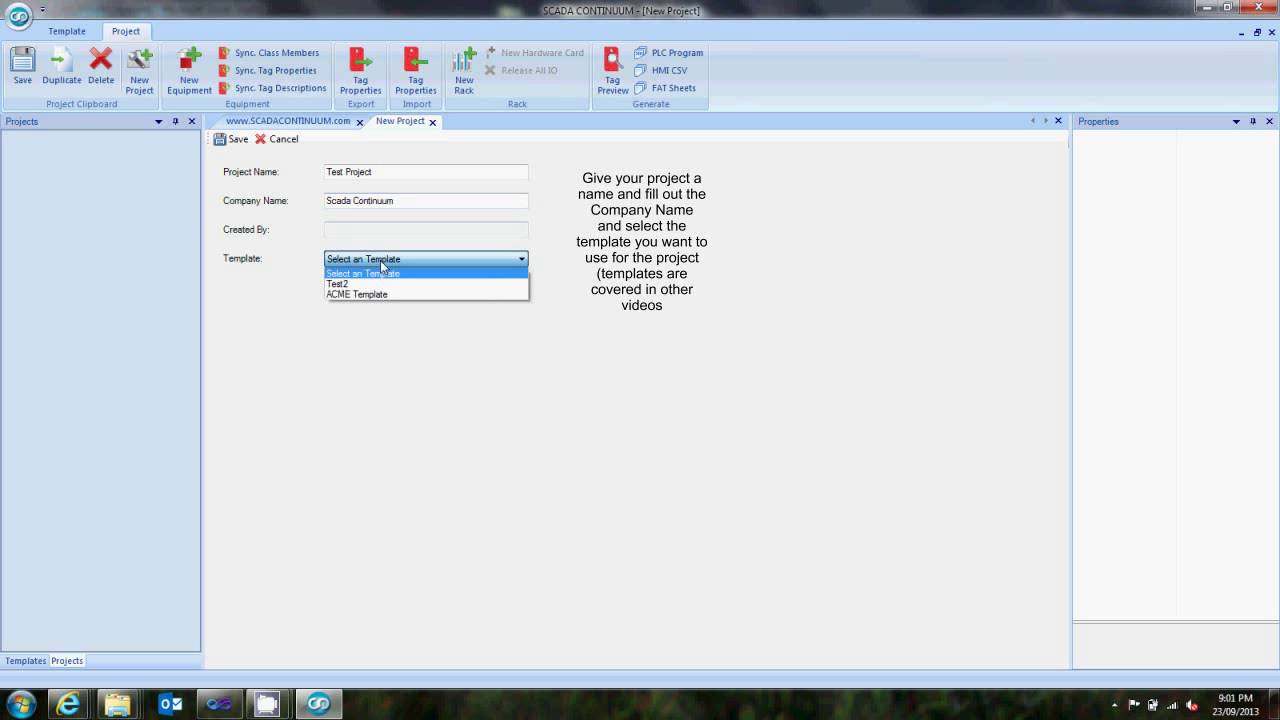
Task: Close the active document with X
Action: [x=1058, y=121]
